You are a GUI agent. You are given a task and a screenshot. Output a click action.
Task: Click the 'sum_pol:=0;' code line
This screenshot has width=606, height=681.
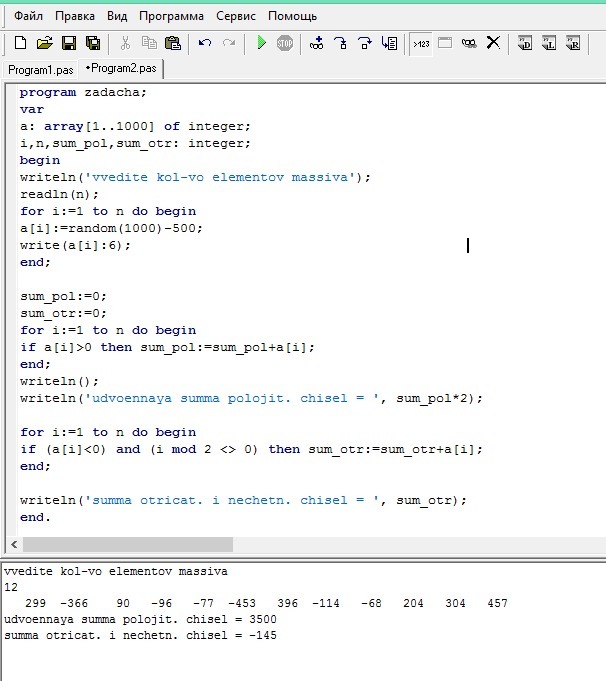click(x=63, y=296)
